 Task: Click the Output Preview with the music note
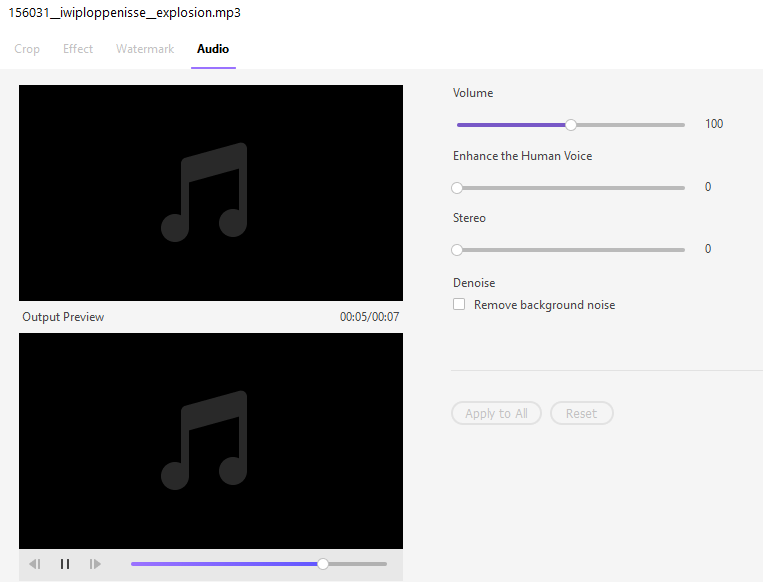coord(211,441)
